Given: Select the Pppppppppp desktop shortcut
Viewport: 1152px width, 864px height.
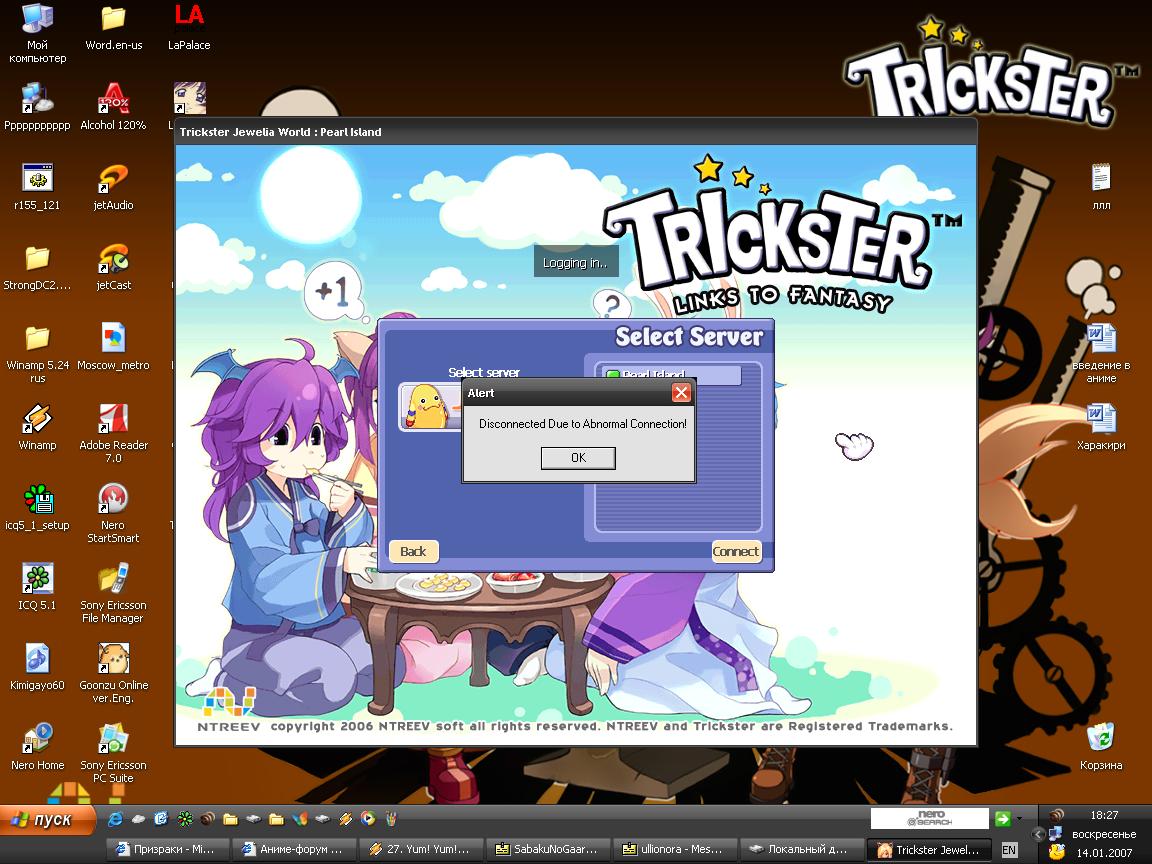Looking at the screenshot, I should pos(37,107).
